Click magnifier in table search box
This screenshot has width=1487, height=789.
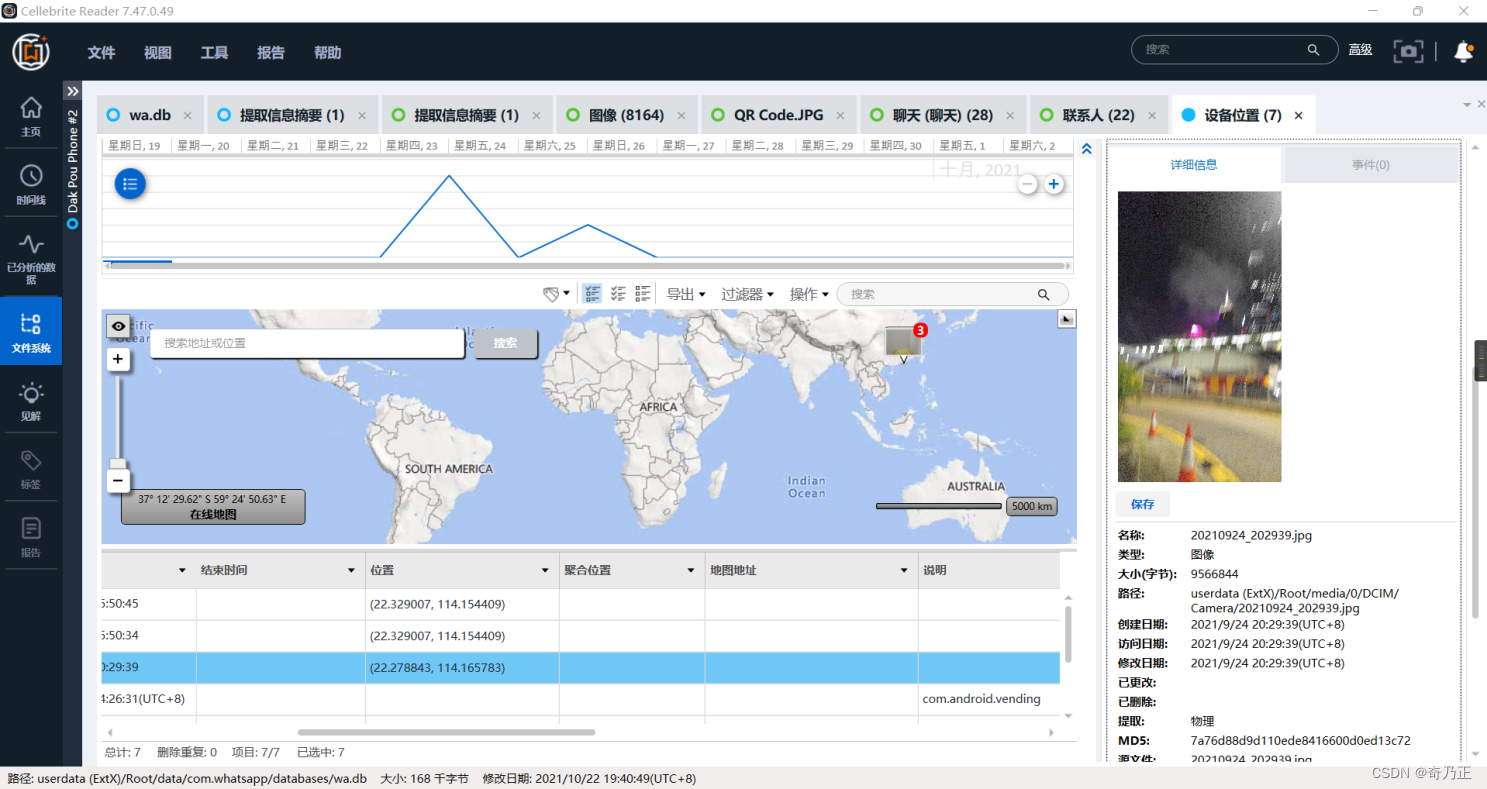(x=1043, y=294)
